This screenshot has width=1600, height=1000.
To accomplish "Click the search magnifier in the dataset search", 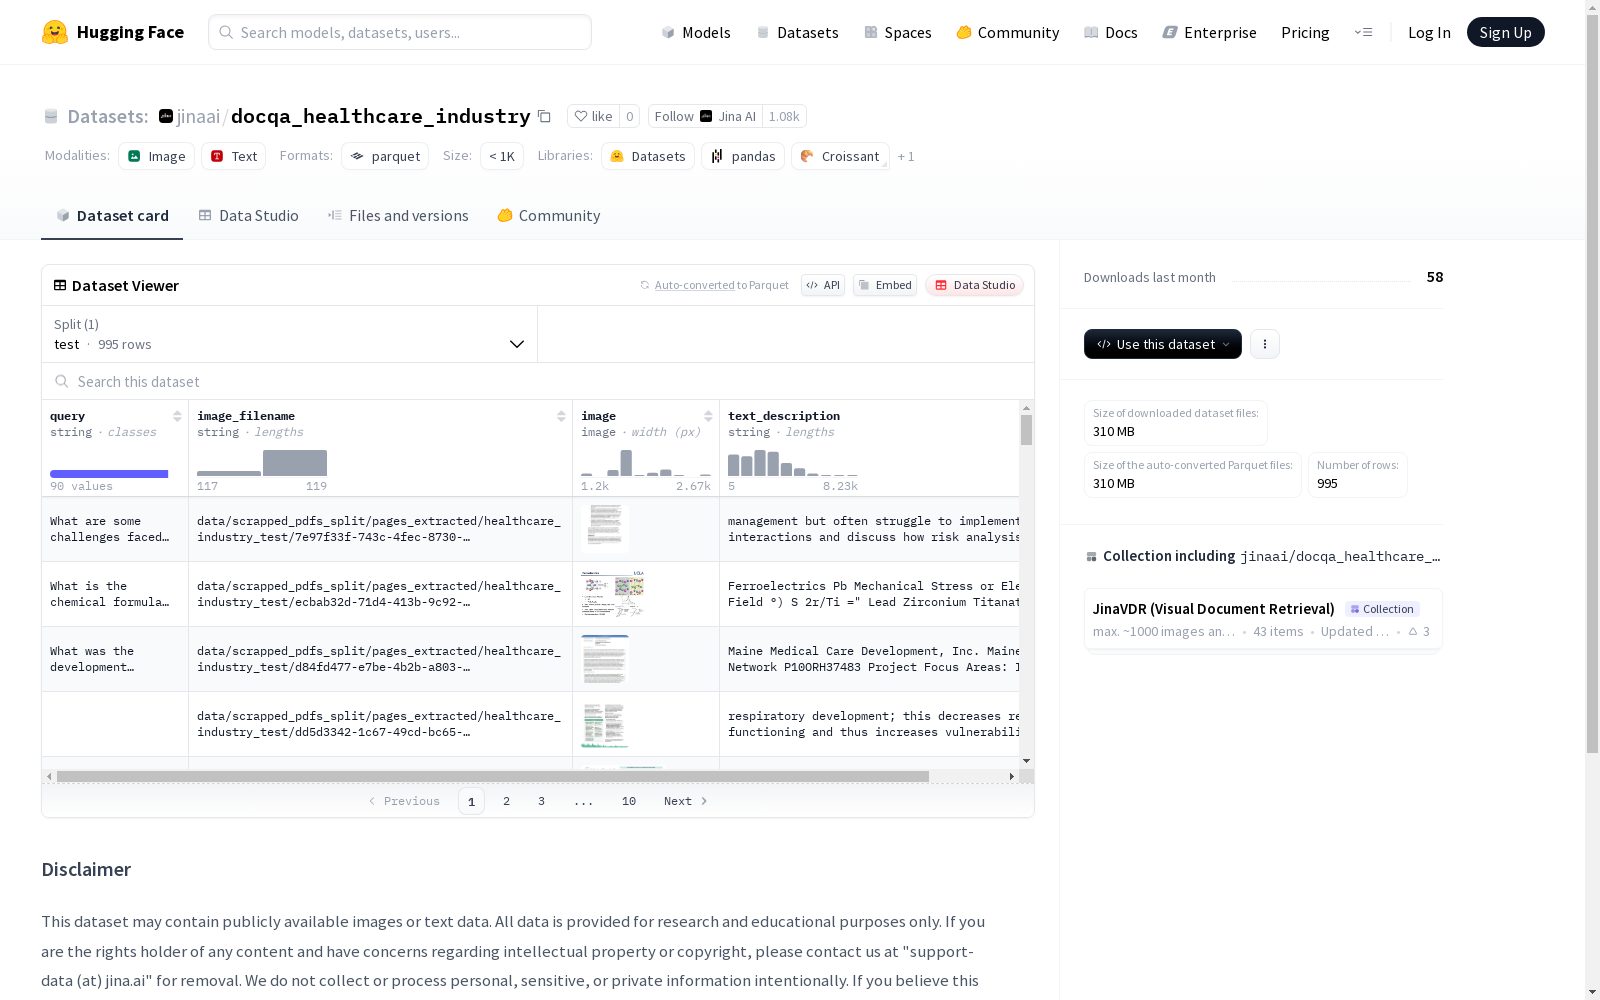I will click(x=62, y=381).
